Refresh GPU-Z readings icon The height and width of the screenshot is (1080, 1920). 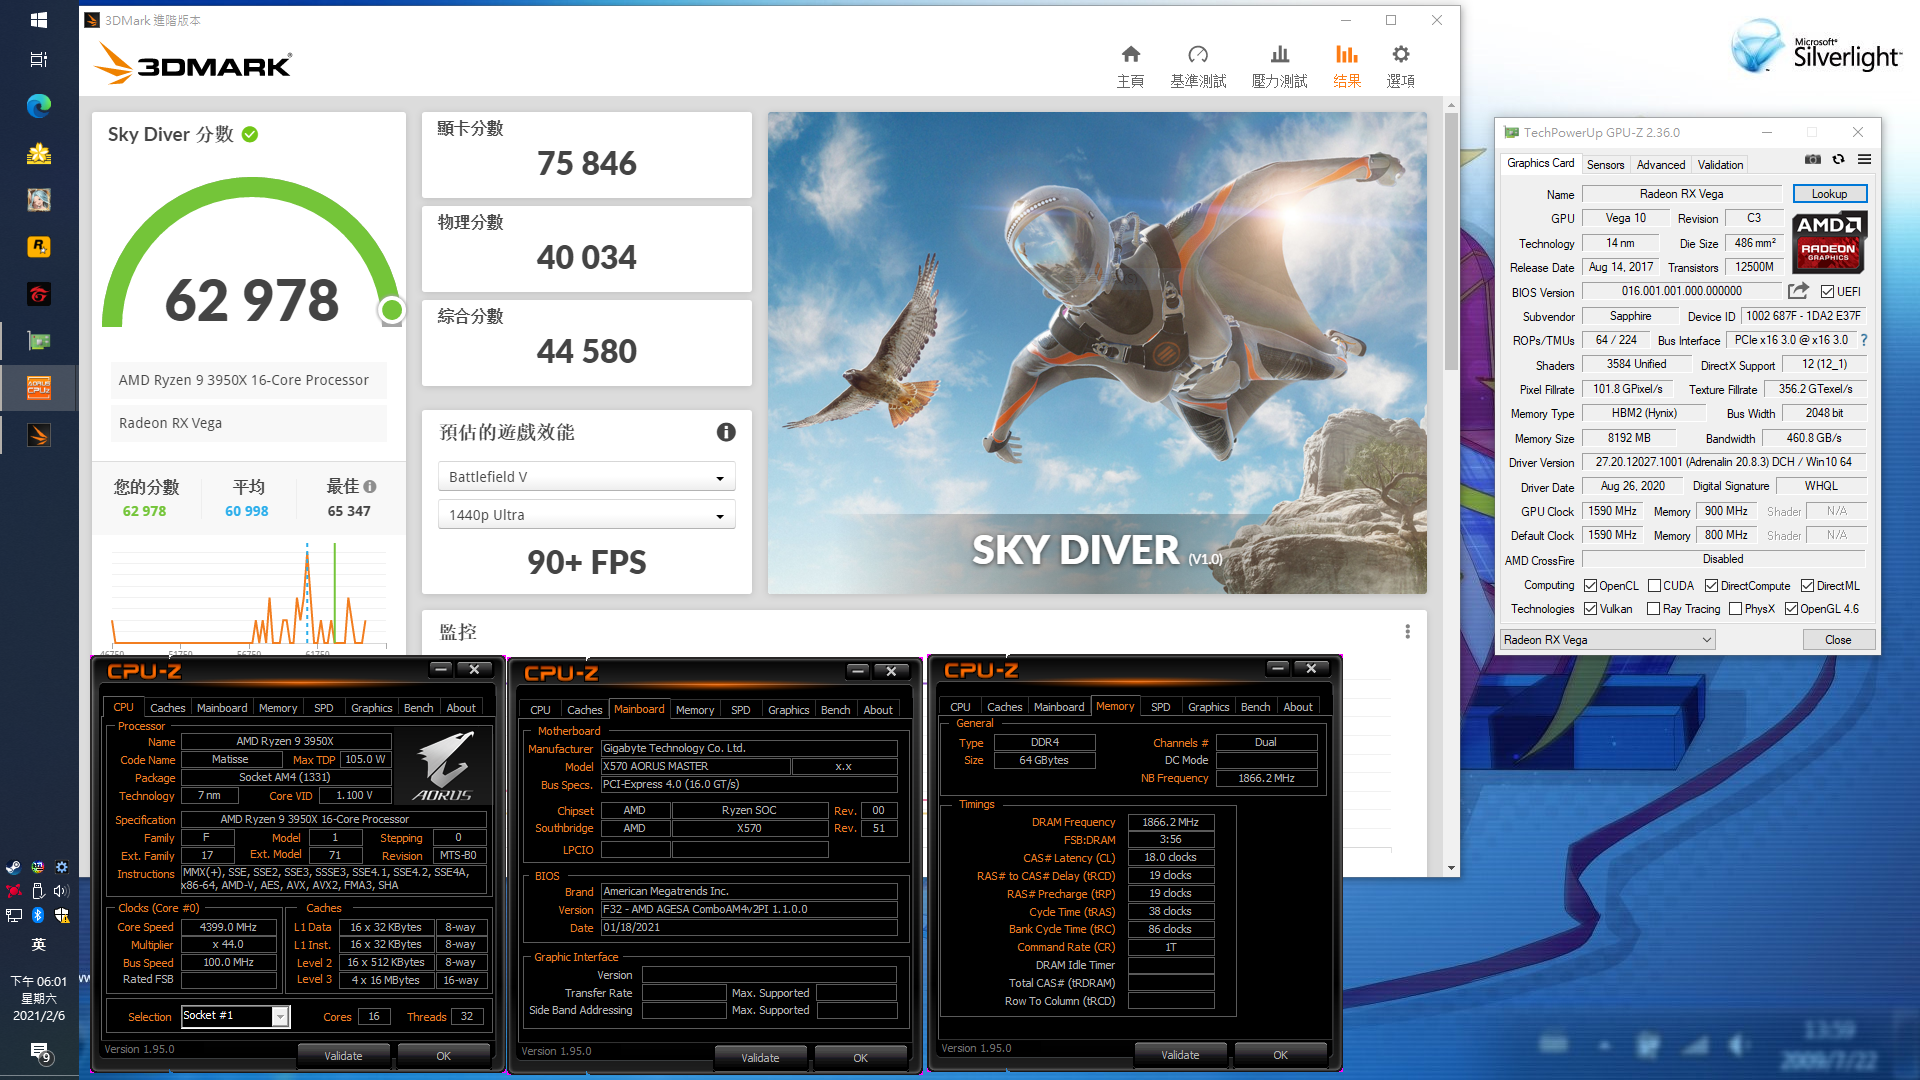[x=1838, y=159]
